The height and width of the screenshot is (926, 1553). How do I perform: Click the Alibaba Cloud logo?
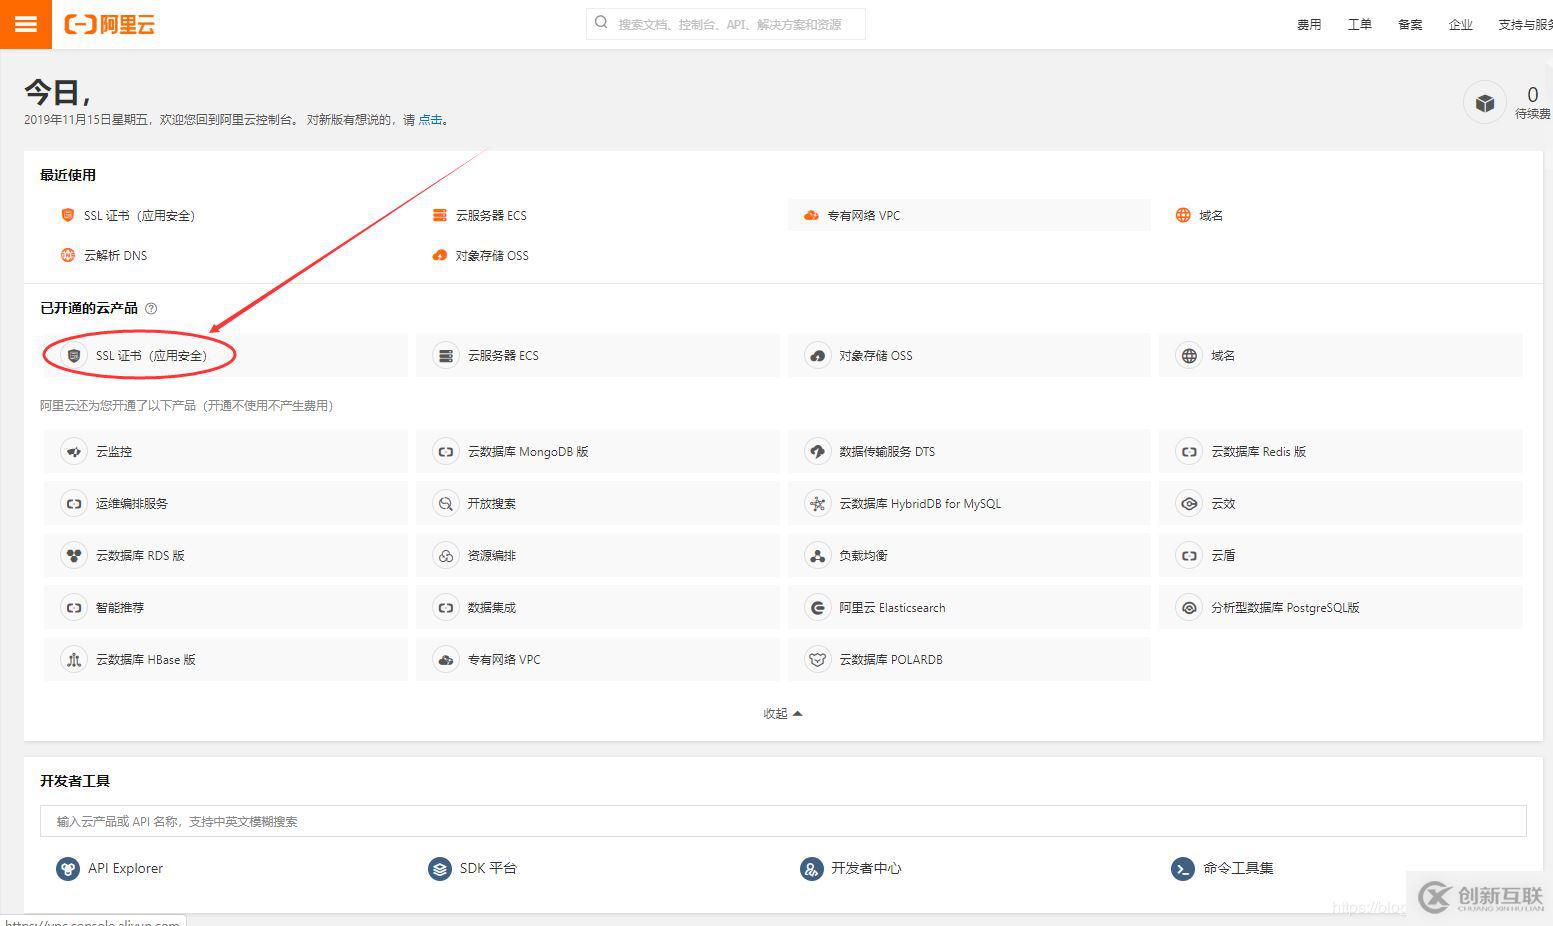coord(110,24)
